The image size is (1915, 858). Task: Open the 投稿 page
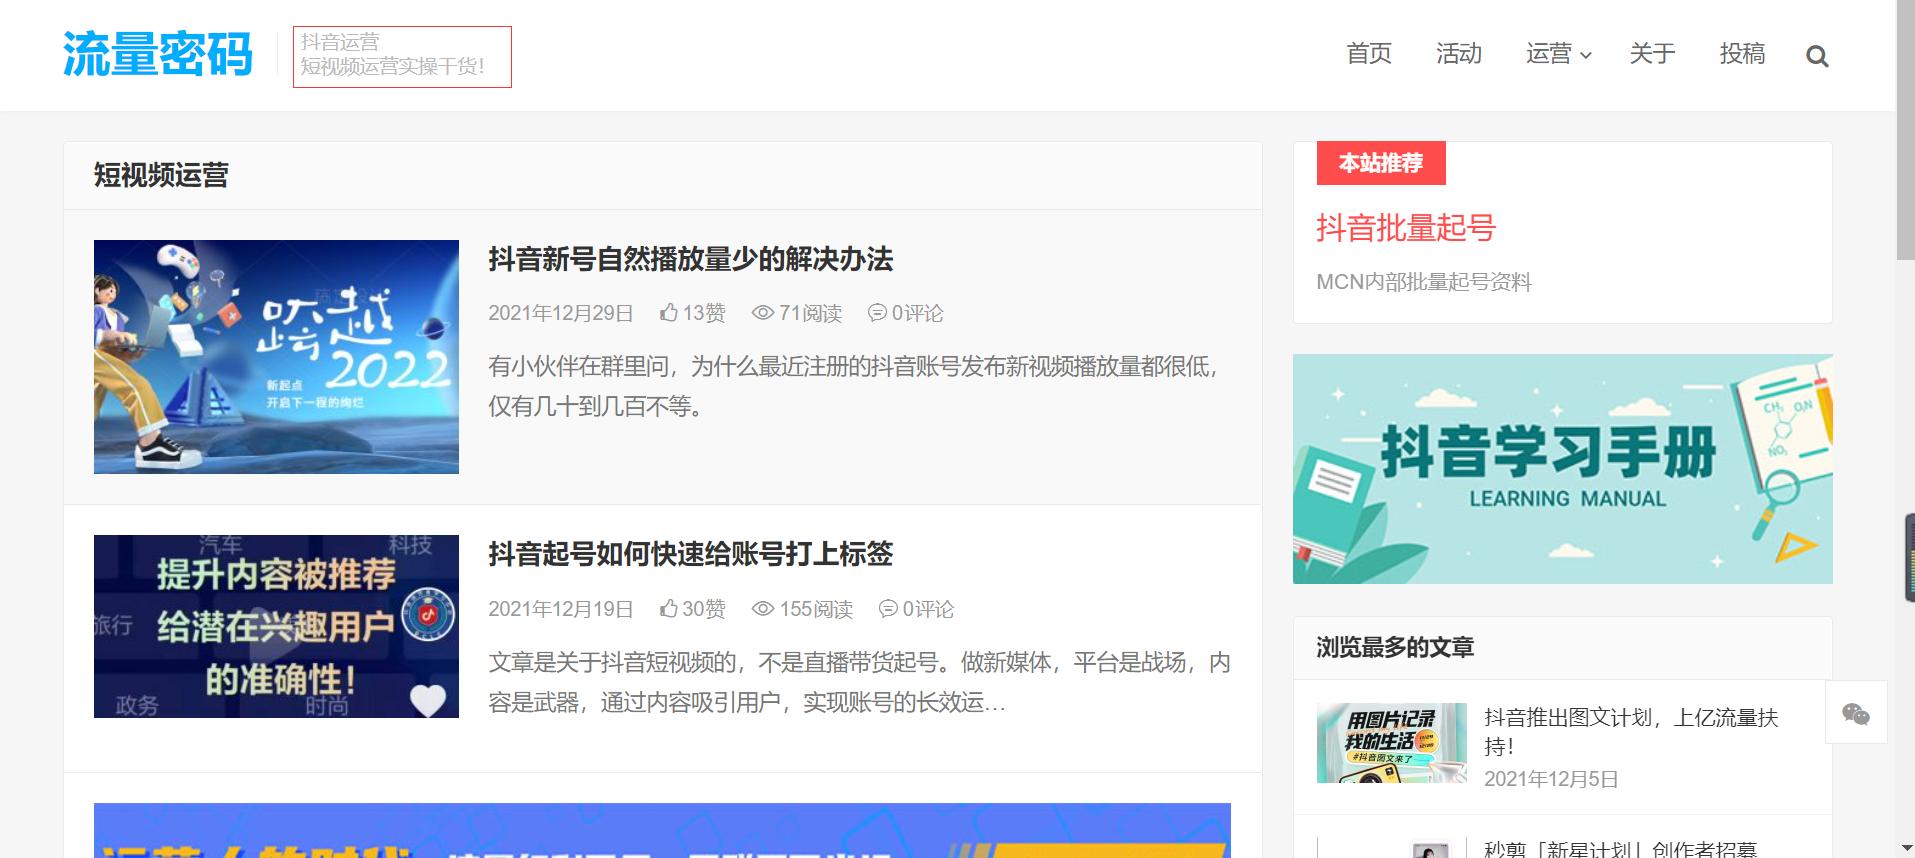tap(1742, 54)
